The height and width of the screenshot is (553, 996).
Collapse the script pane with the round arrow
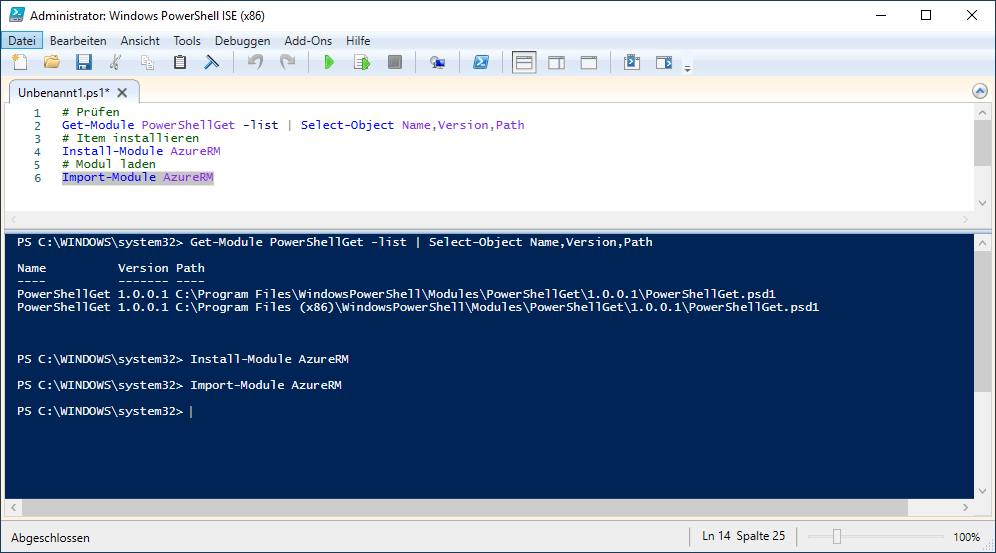[980, 92]
